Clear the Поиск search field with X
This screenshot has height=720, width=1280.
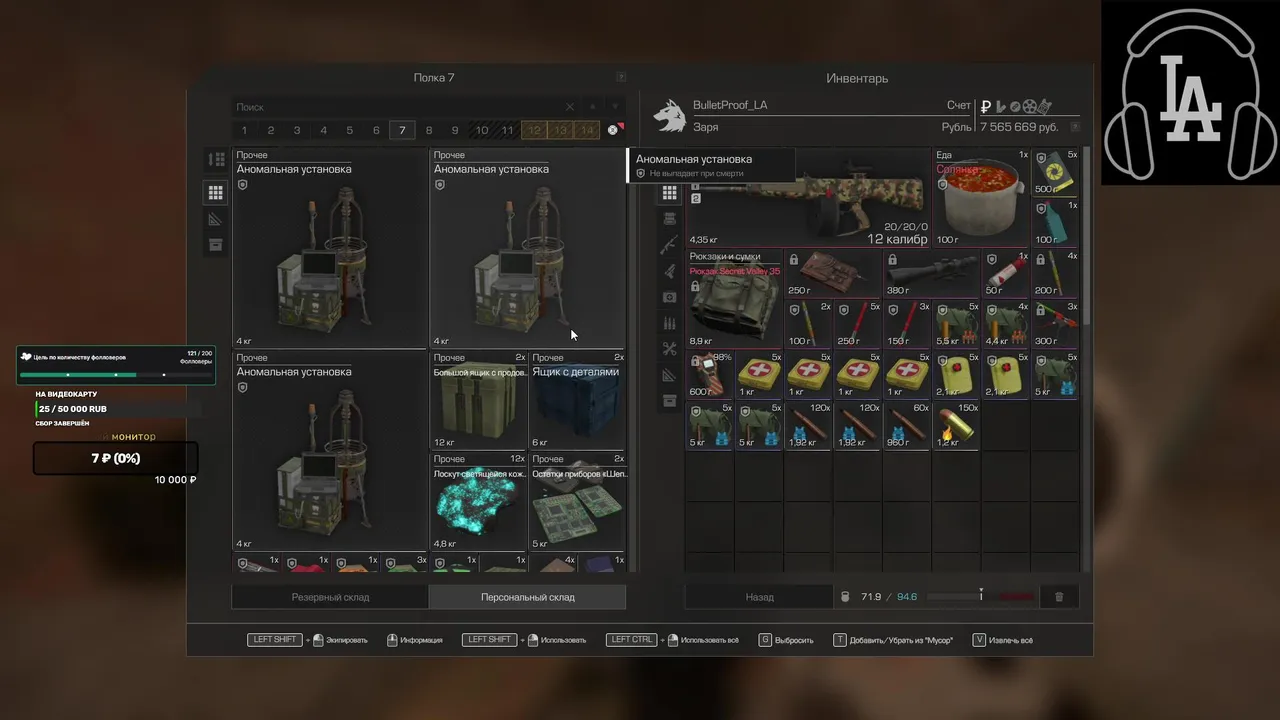click(x=570, y=107)
